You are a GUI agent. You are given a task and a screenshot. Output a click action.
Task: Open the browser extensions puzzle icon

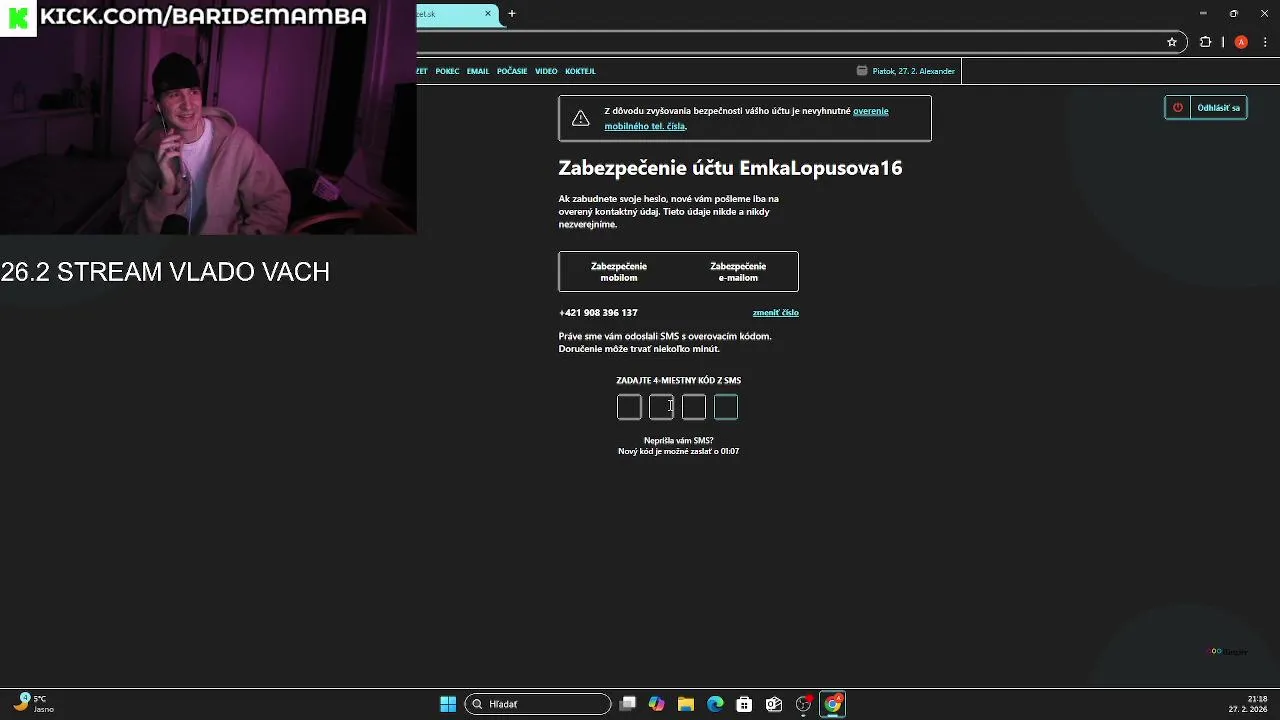1205,42
